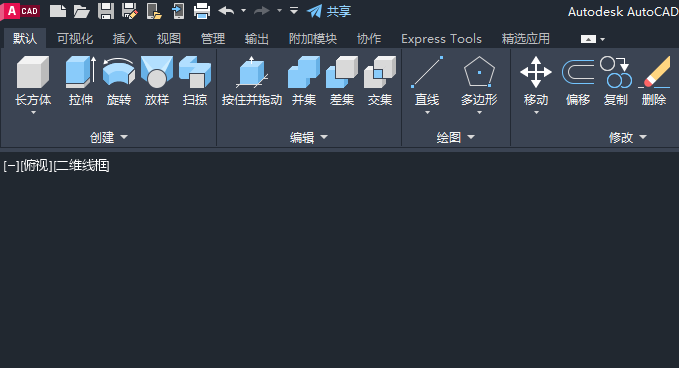This screenshot has height=368, width=679.
Task: Open the 视图 ribbon tab
Action: 168,39
